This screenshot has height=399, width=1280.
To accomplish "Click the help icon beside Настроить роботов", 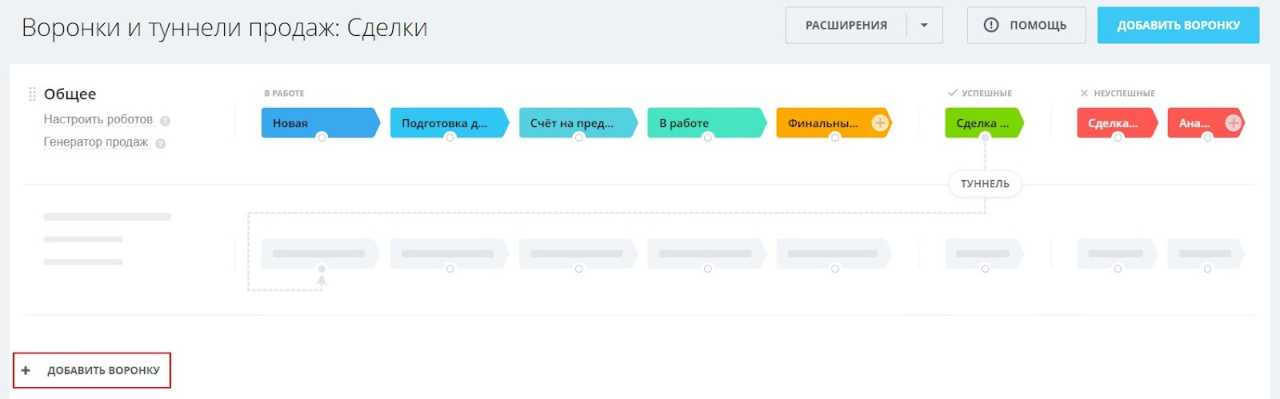I will 165,121.
